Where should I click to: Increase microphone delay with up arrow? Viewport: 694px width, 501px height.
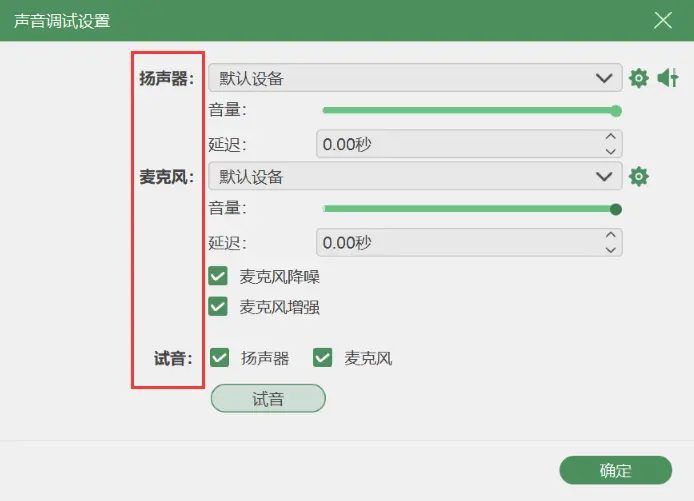[611, 235]
